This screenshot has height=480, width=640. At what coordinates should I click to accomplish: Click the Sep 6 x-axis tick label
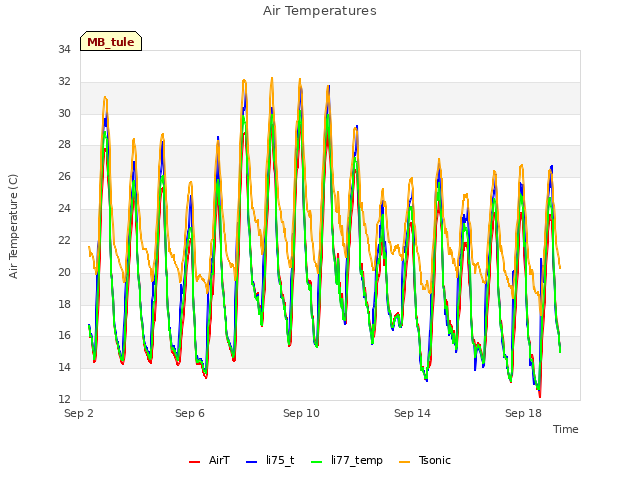tap(190, 413)
